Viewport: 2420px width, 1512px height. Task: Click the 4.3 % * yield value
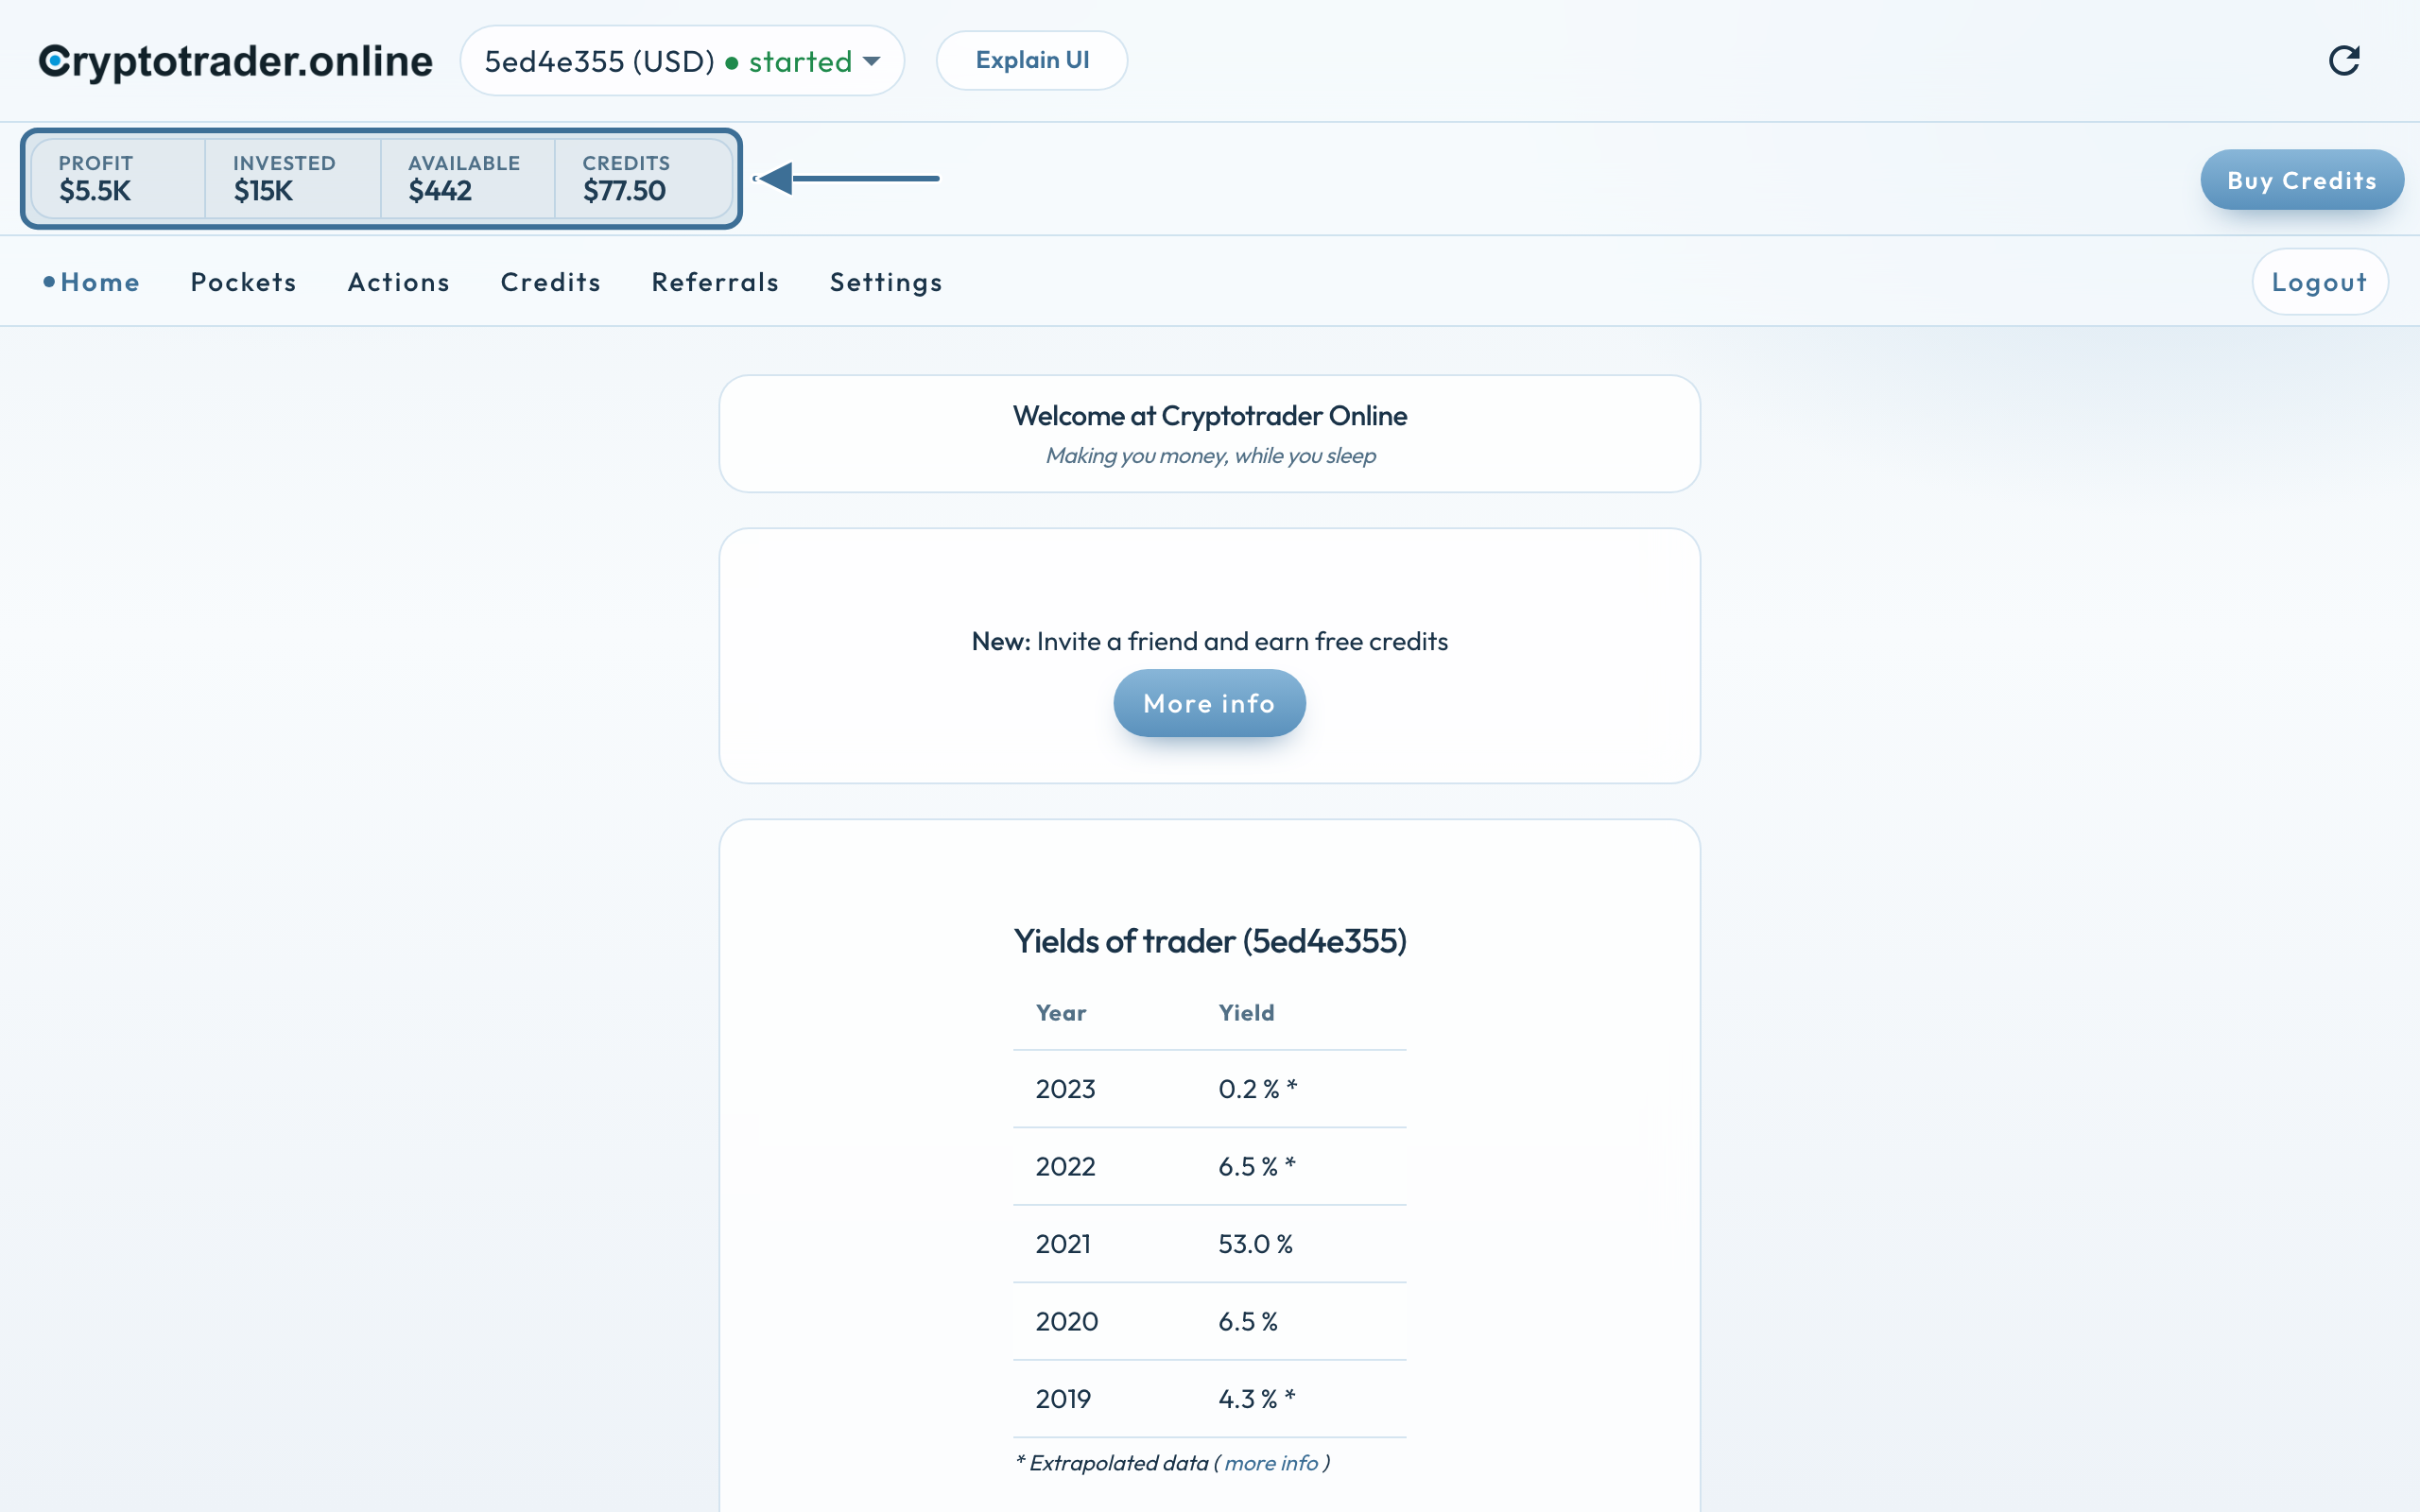(1256, 1399)
